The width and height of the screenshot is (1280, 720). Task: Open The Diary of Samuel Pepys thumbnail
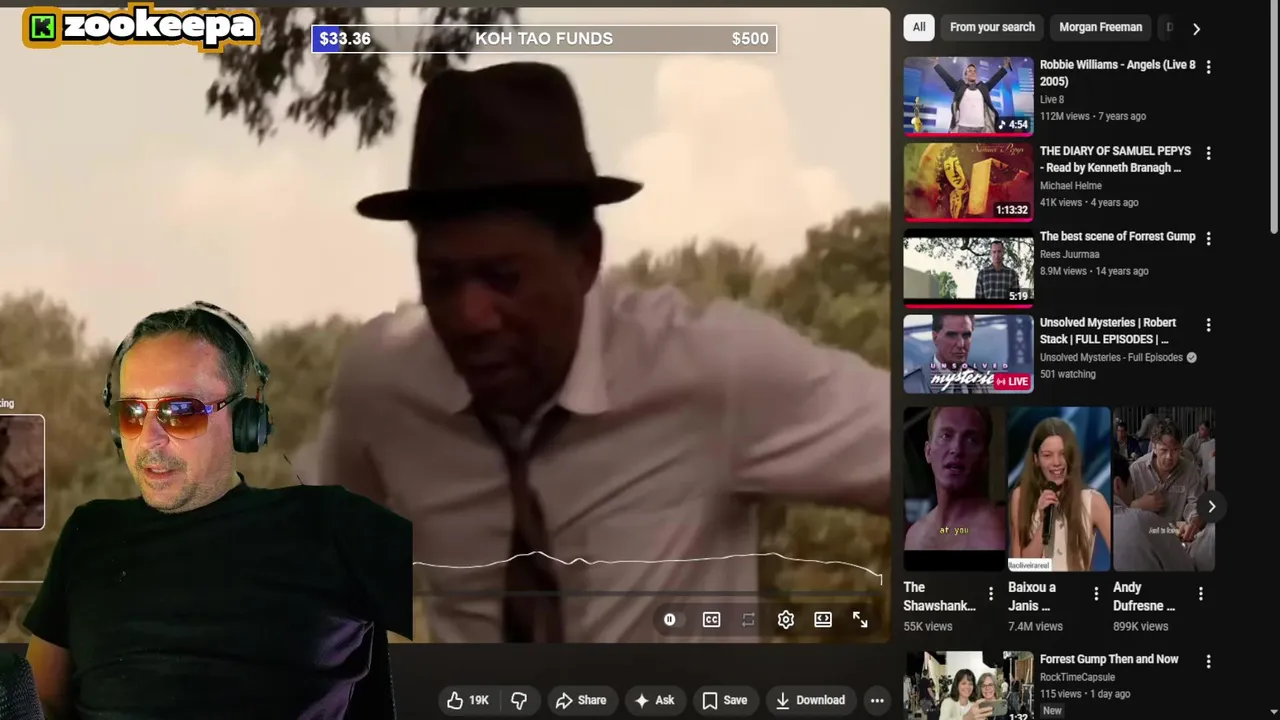tap(968, 182)
